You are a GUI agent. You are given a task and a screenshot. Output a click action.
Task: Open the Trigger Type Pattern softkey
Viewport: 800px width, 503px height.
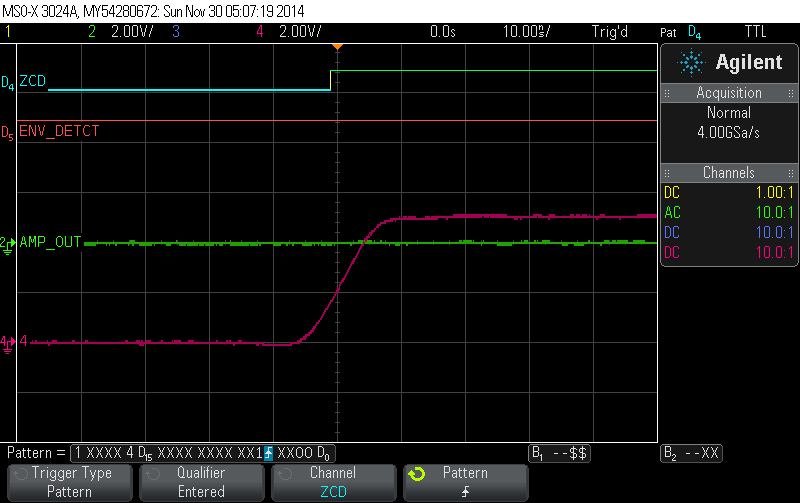[70, 482]
